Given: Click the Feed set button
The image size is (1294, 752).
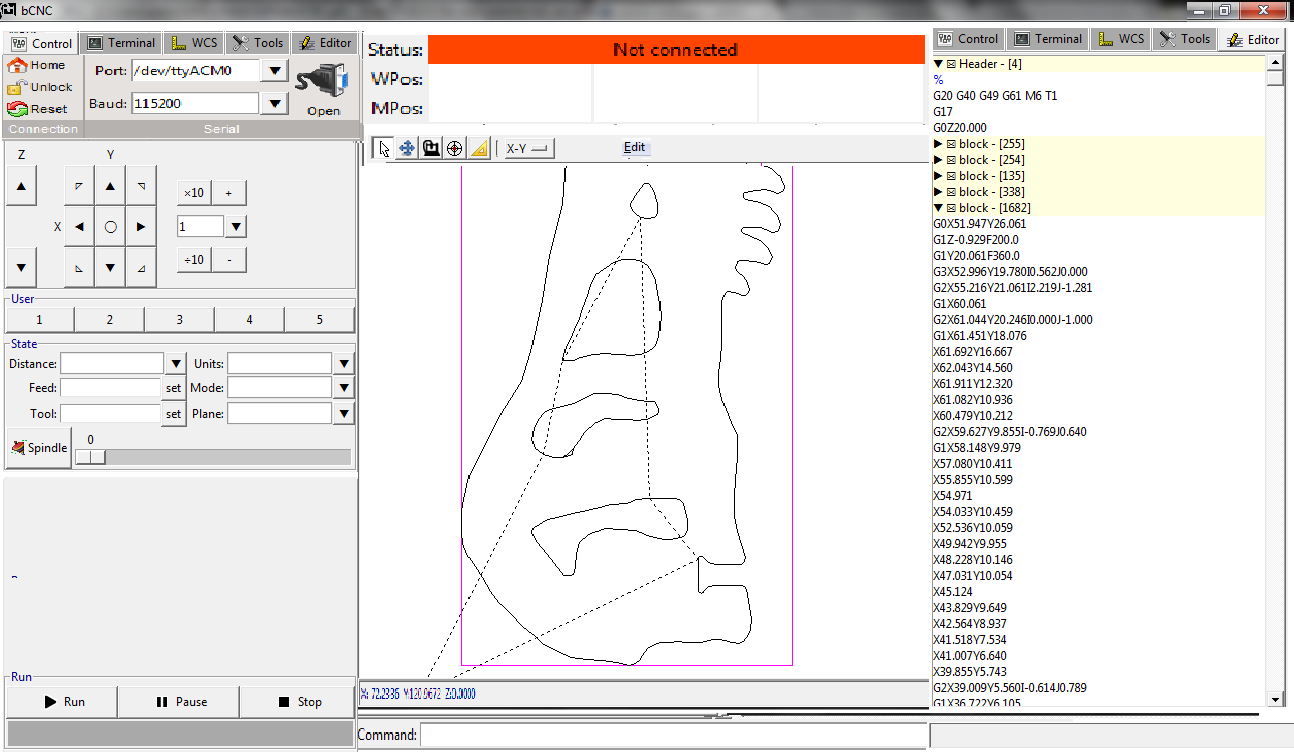Looking at the screenshot, I should pos(174,388).
